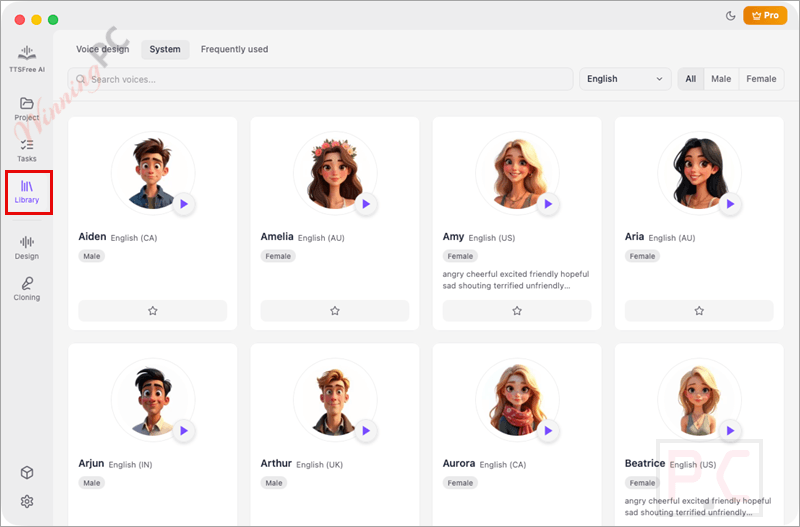Toggle dark mode moon icon
The width and height of the screenshot is (800, 527).
731,16
